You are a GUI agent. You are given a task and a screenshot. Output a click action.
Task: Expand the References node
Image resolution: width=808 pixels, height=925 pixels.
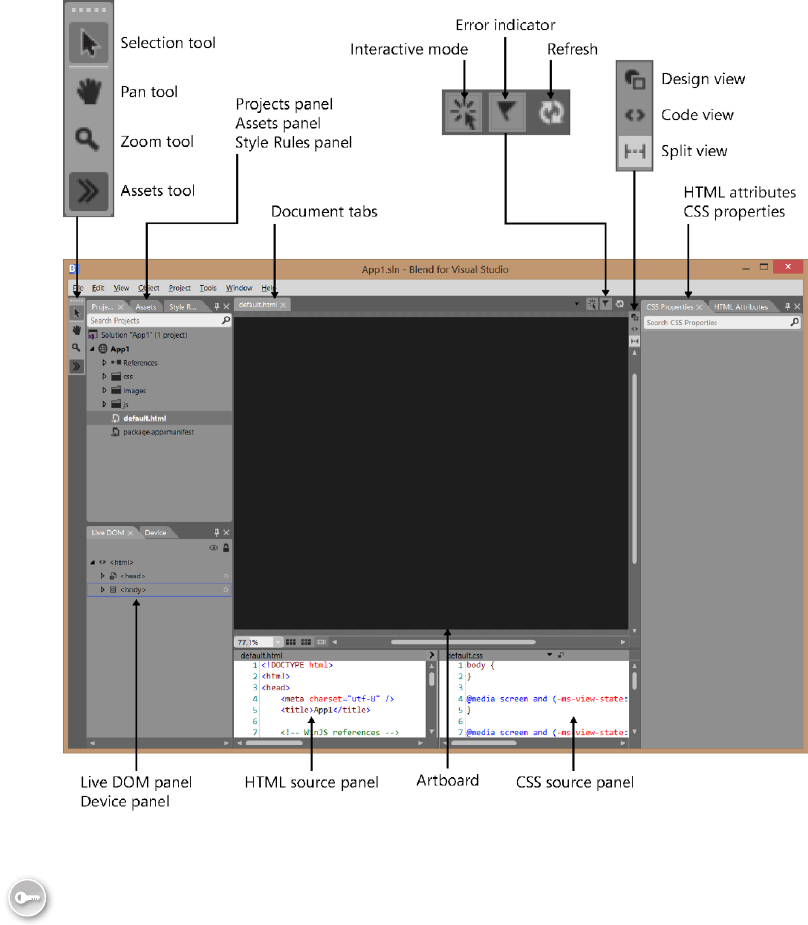pos(104,363)
